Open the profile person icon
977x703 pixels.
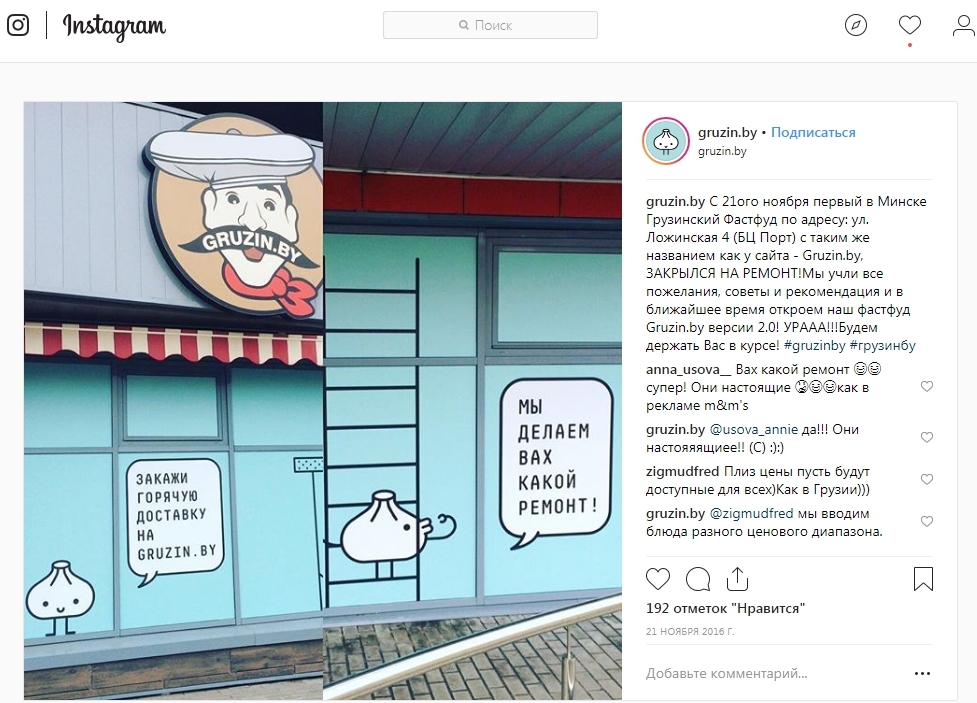tap(964, 25)
